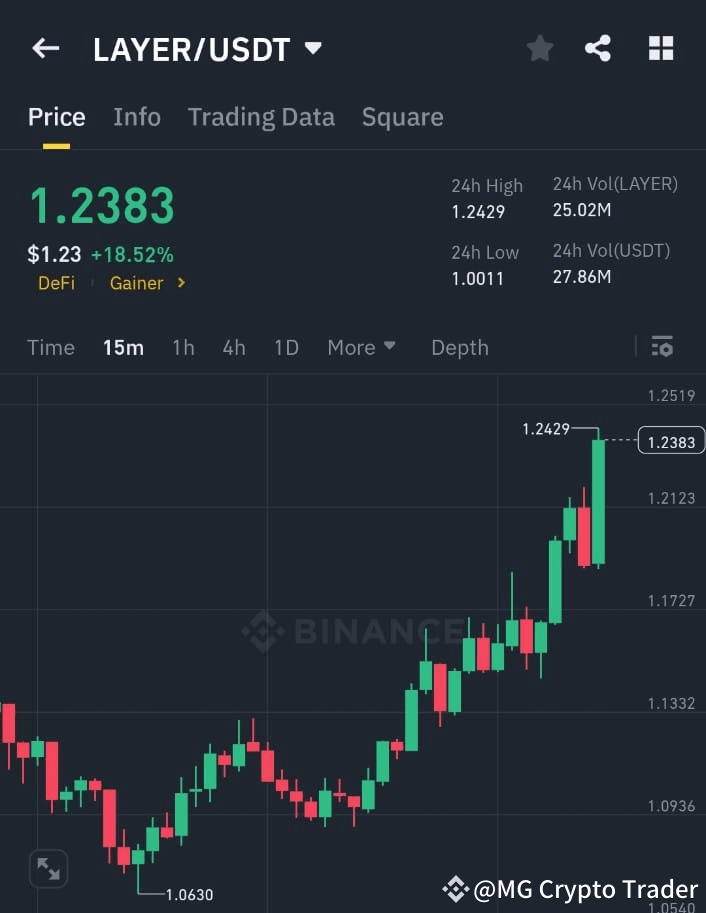Open the Time interval selector
Image resolution: width=706 pixels, height=913 pixels.
pos(50,347)
